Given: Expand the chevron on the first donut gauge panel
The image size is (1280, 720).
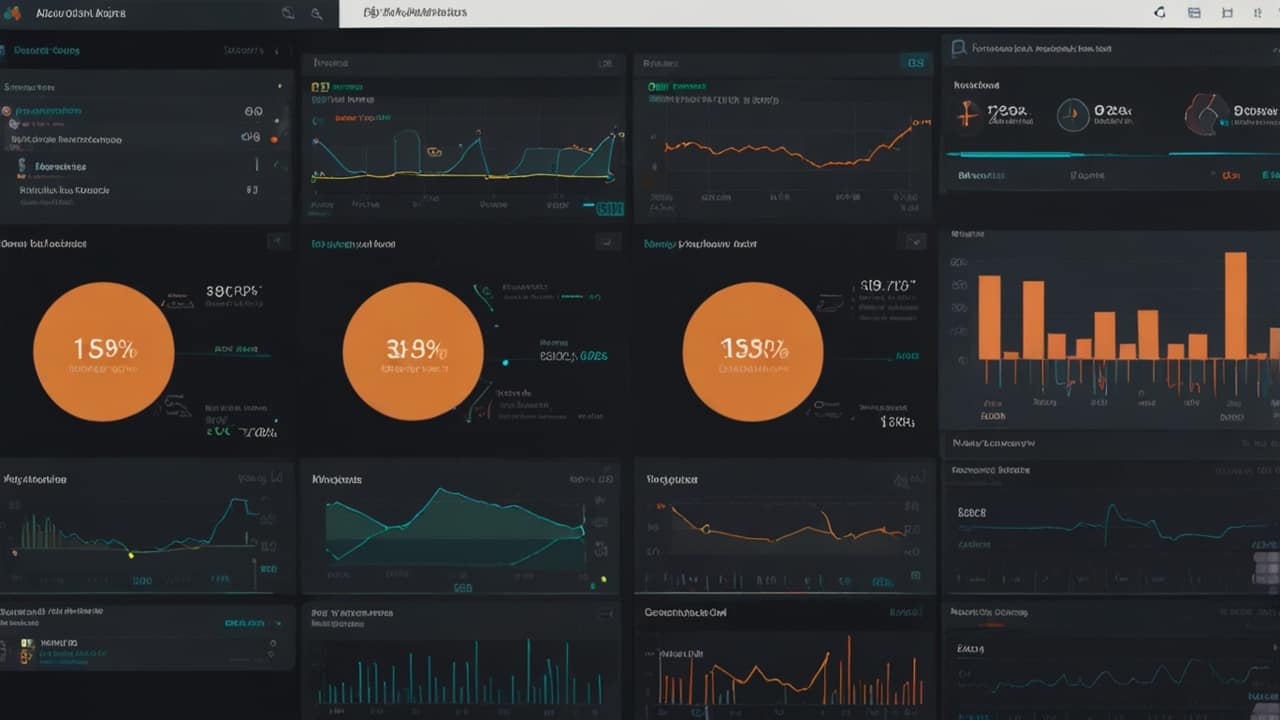Looking at the screenshot, I should coord(278,241).
